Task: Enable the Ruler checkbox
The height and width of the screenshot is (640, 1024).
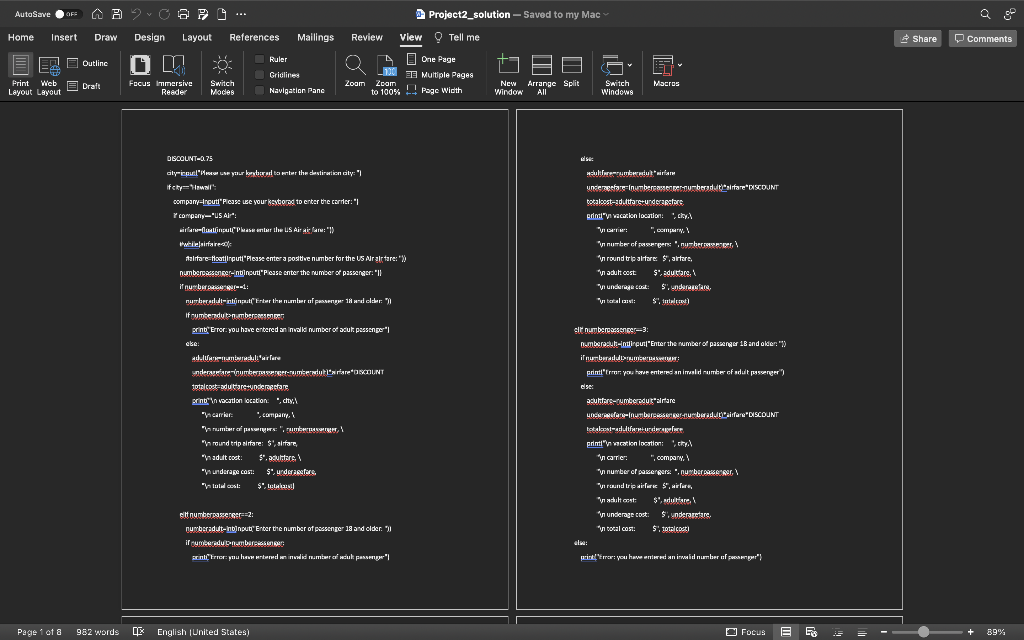Action: (259, 60)
